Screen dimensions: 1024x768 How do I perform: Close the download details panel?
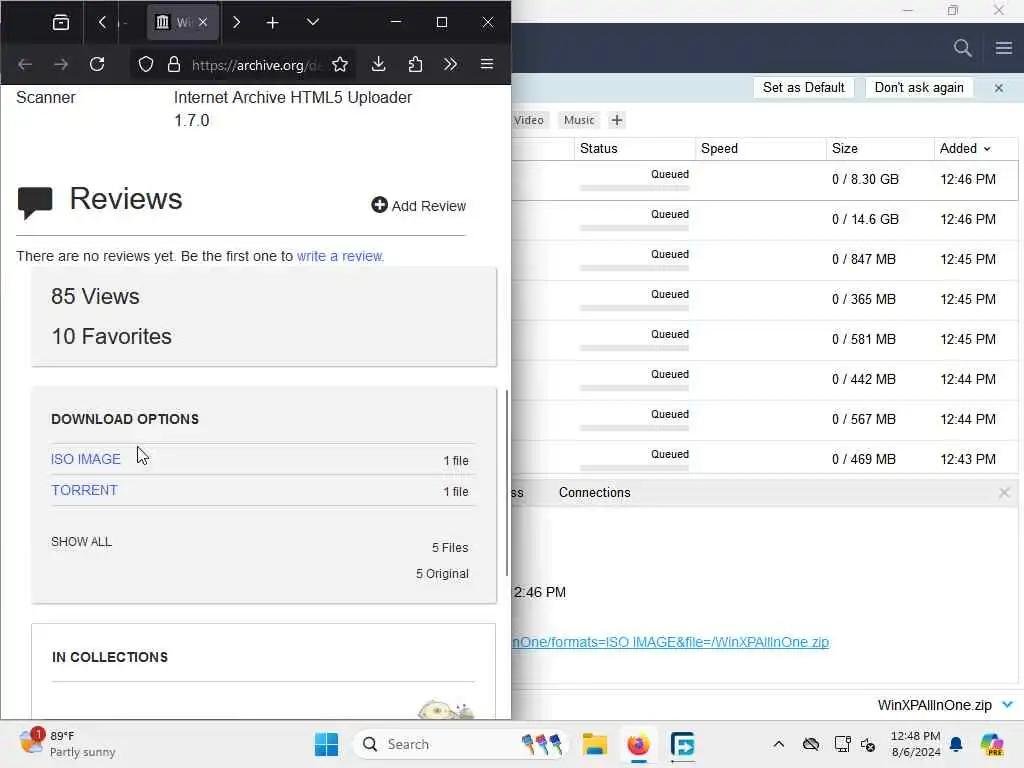click(x=1004, y=492)
